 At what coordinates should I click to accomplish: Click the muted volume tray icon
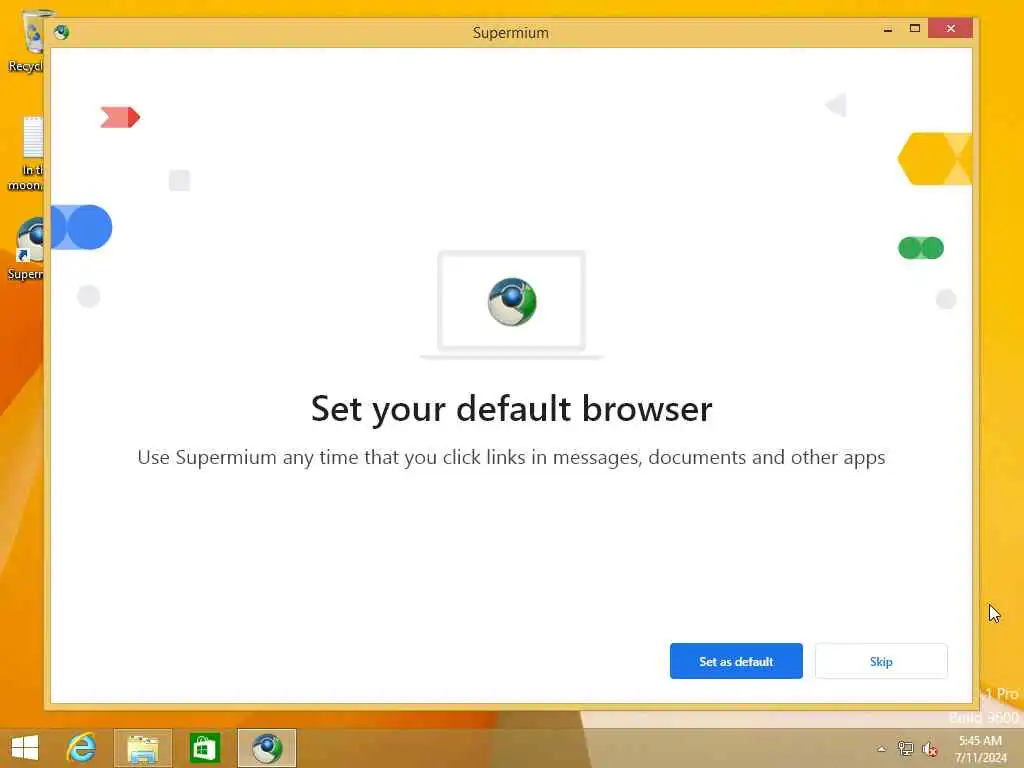(929, 749)
